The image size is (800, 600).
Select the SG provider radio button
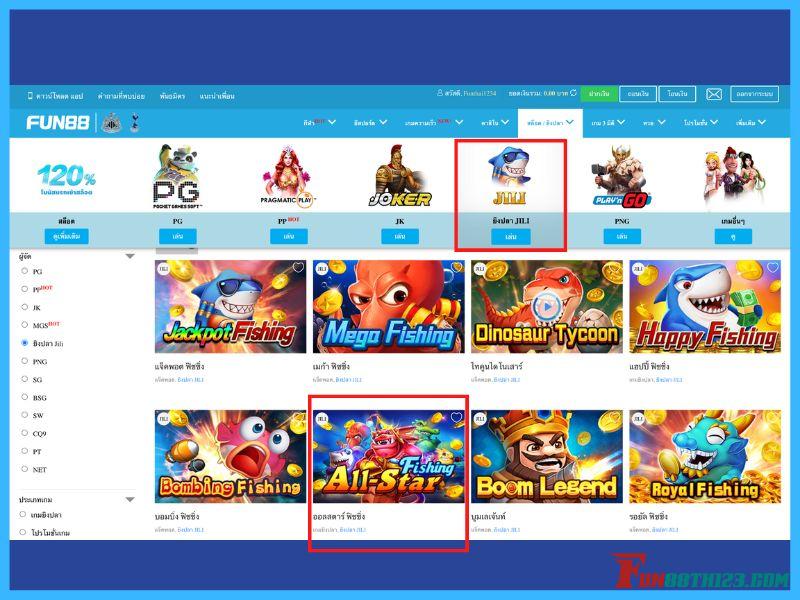(x=24, y=379)
